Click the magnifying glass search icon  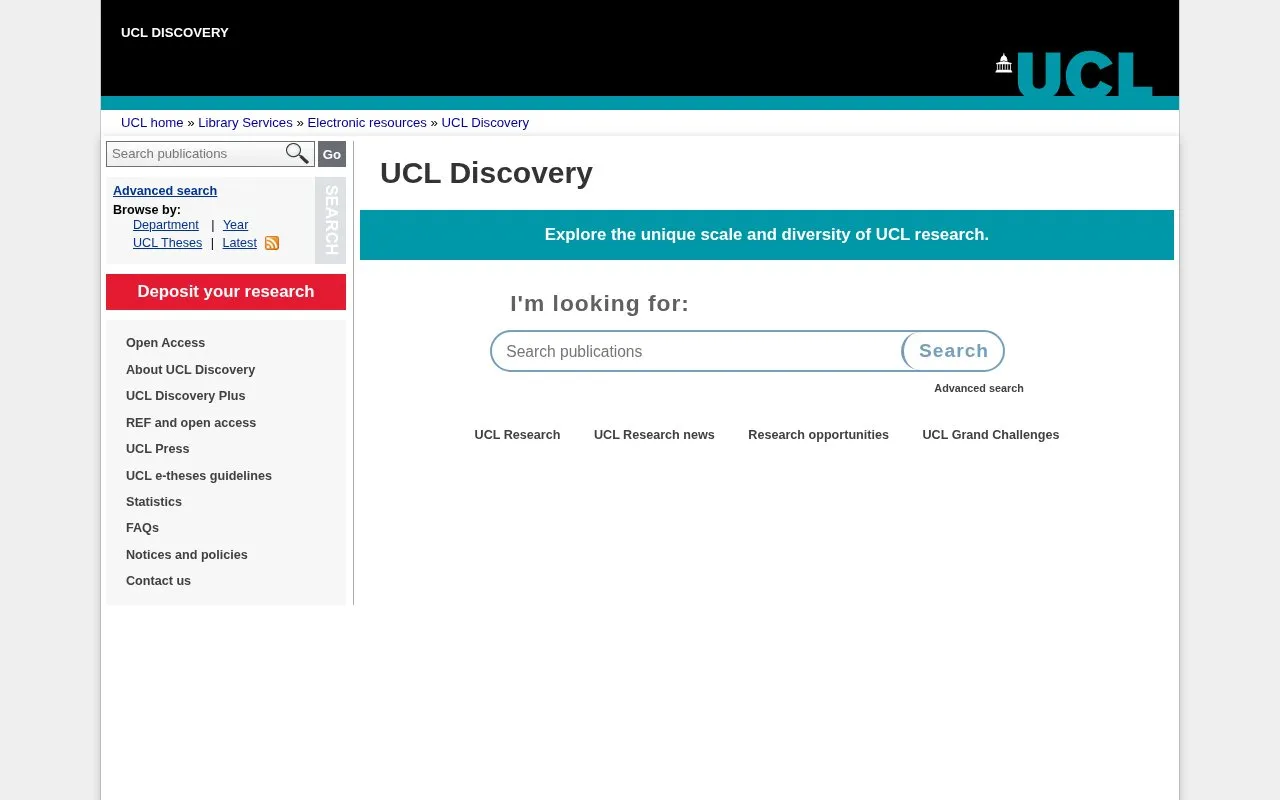tap(297, 153)
